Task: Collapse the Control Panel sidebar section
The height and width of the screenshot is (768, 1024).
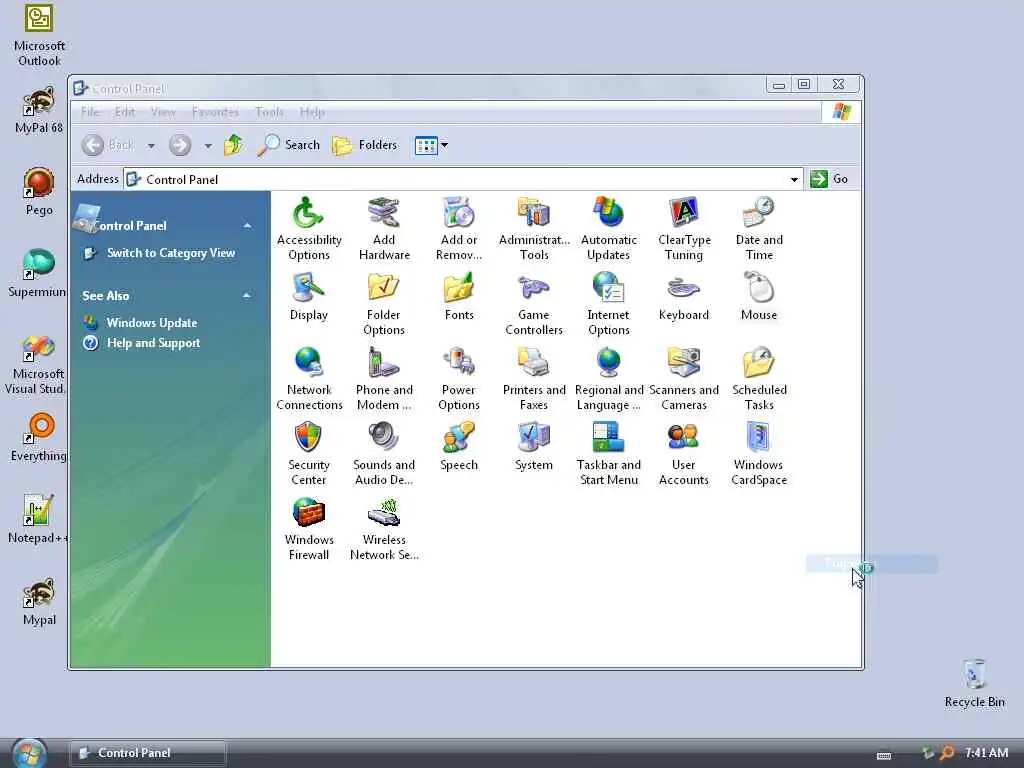Action: click(x=248, y=226)
